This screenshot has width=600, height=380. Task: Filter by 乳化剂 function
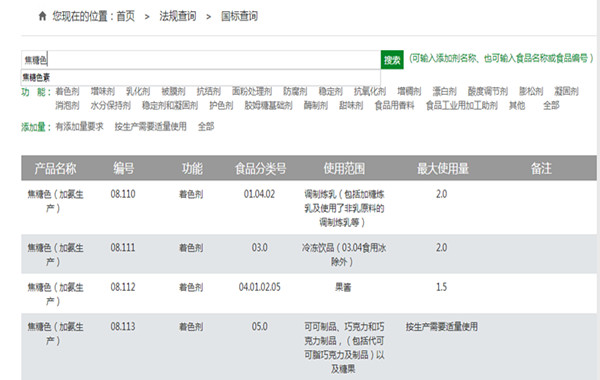(x=138, y=91)
